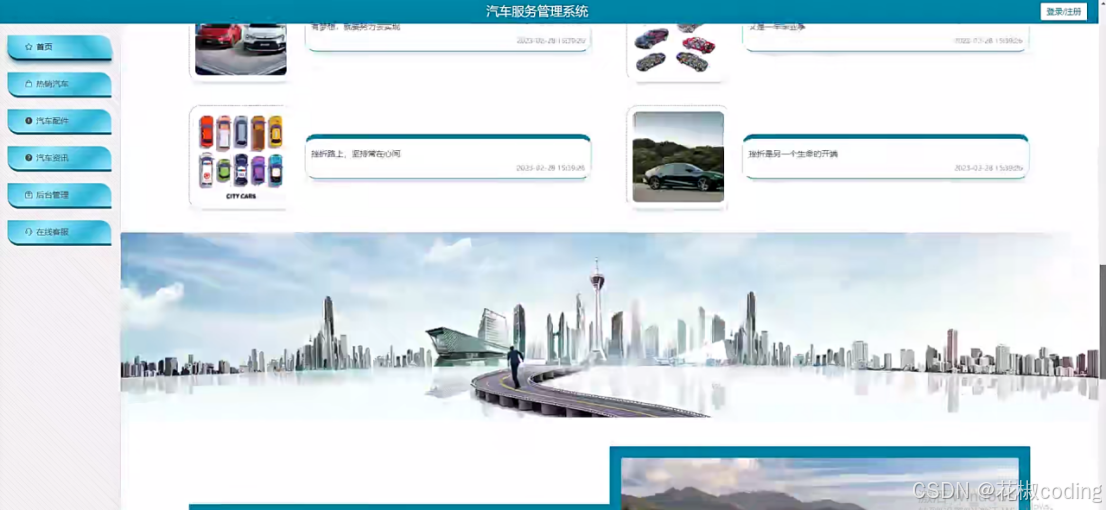Viewport: 1106px width, 511px height.
Task: Click the star icon beside 首页
Action: click(28, 47)
